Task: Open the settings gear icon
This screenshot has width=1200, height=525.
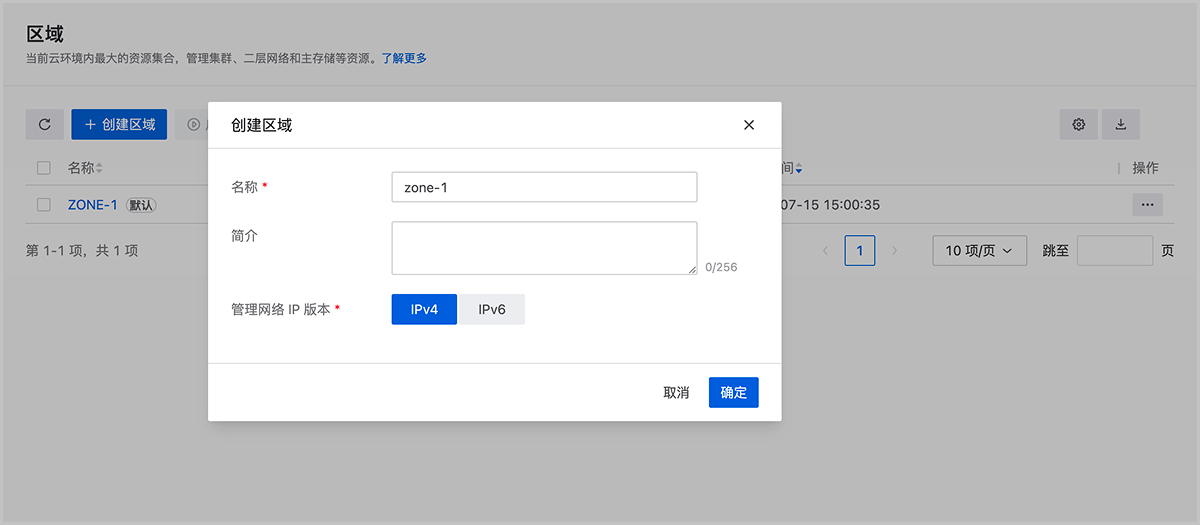Action: 1079,125
